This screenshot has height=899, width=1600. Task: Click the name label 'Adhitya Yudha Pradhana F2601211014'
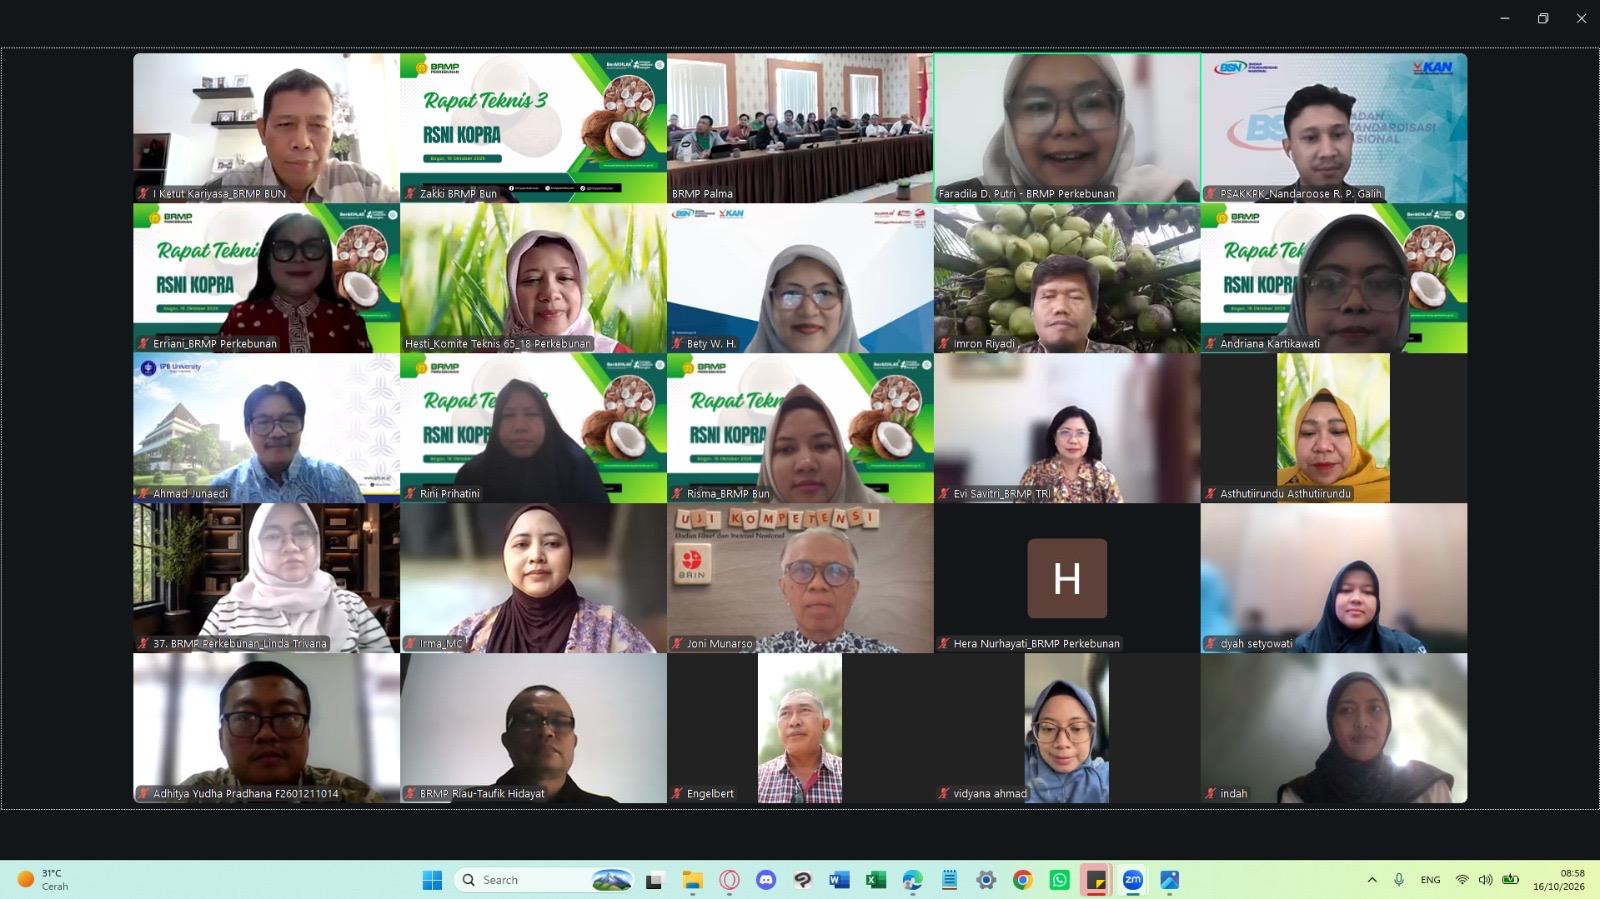pos(246,794)
